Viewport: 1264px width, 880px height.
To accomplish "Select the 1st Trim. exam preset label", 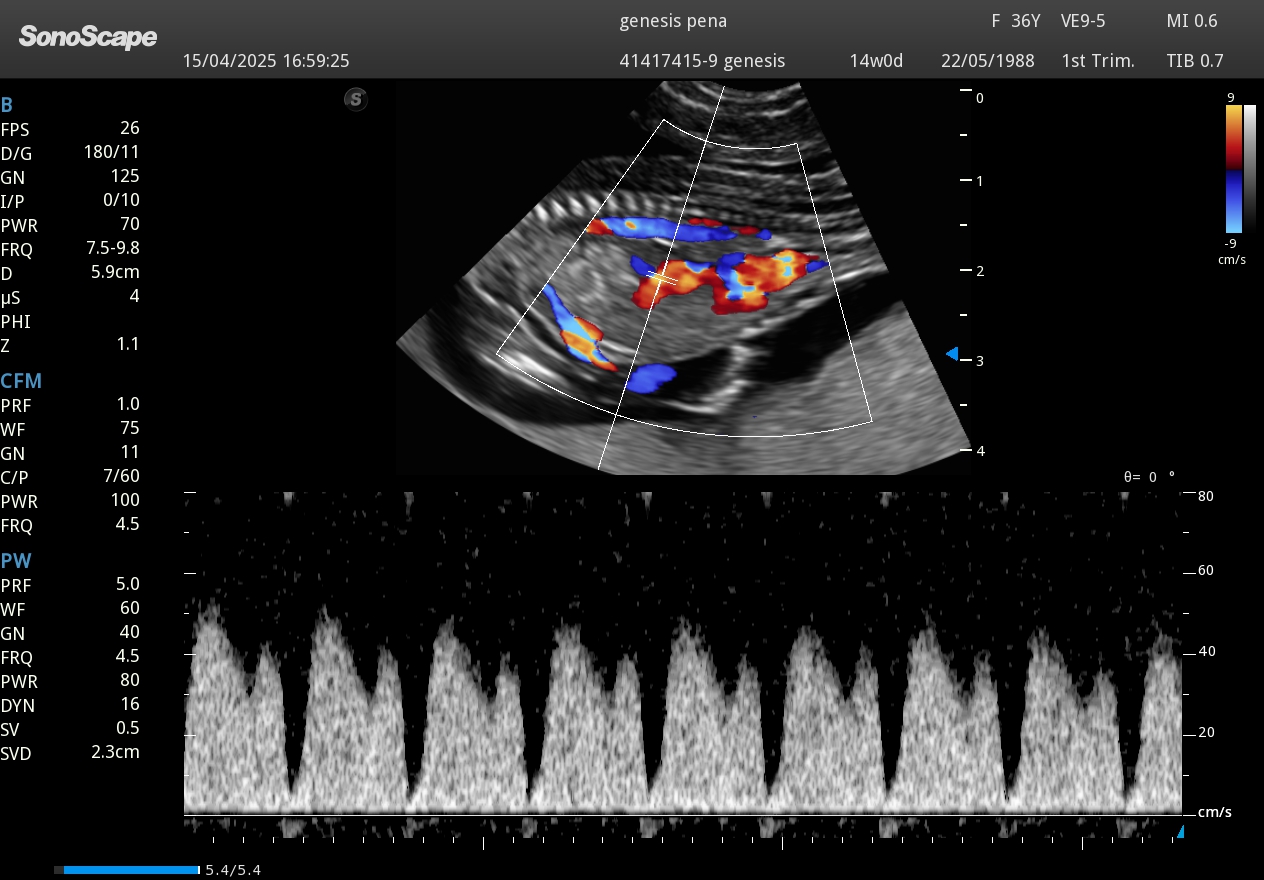I will click(x=1100, y=60).
